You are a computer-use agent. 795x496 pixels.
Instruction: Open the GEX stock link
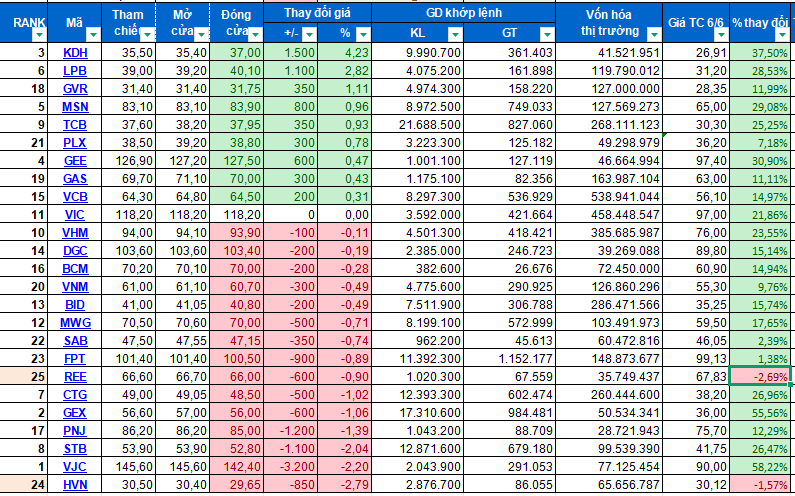(x=75, y=413)
